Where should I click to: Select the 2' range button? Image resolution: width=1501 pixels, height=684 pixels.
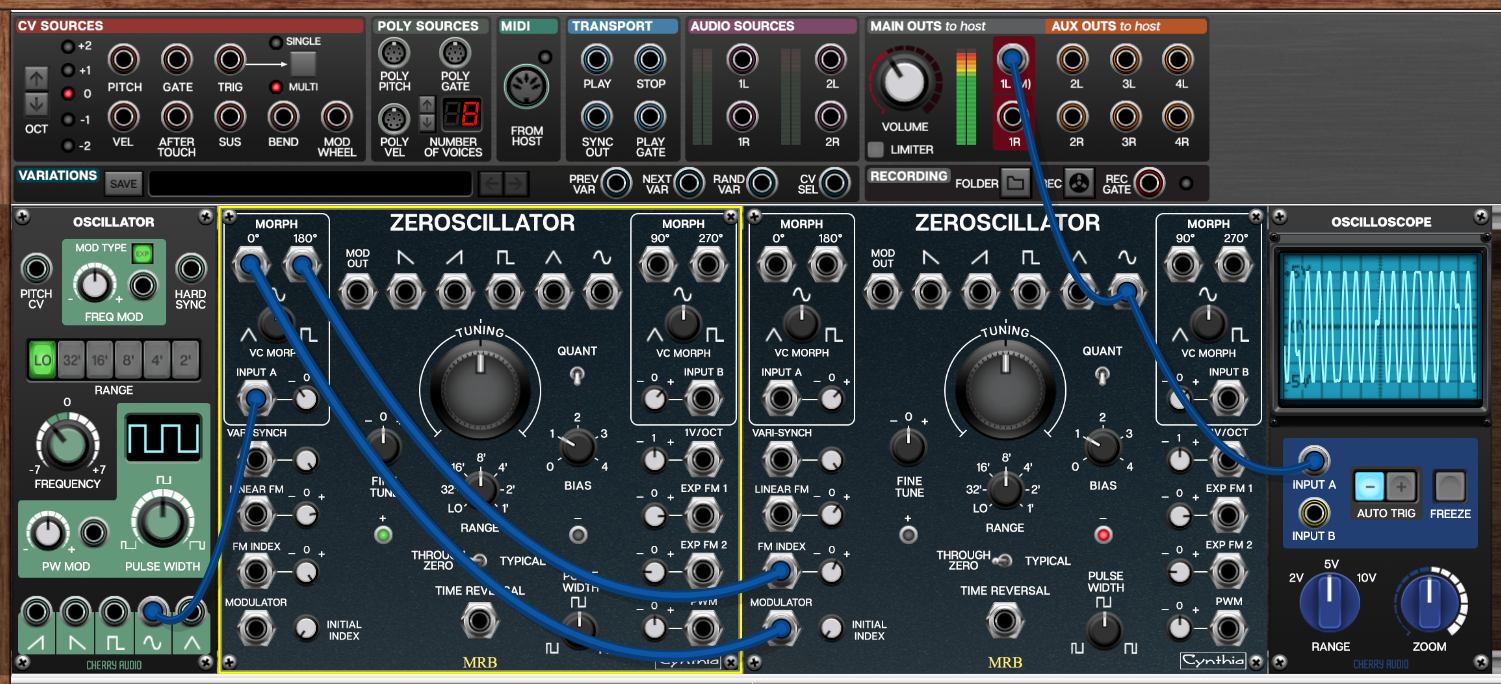coord(186,359)
